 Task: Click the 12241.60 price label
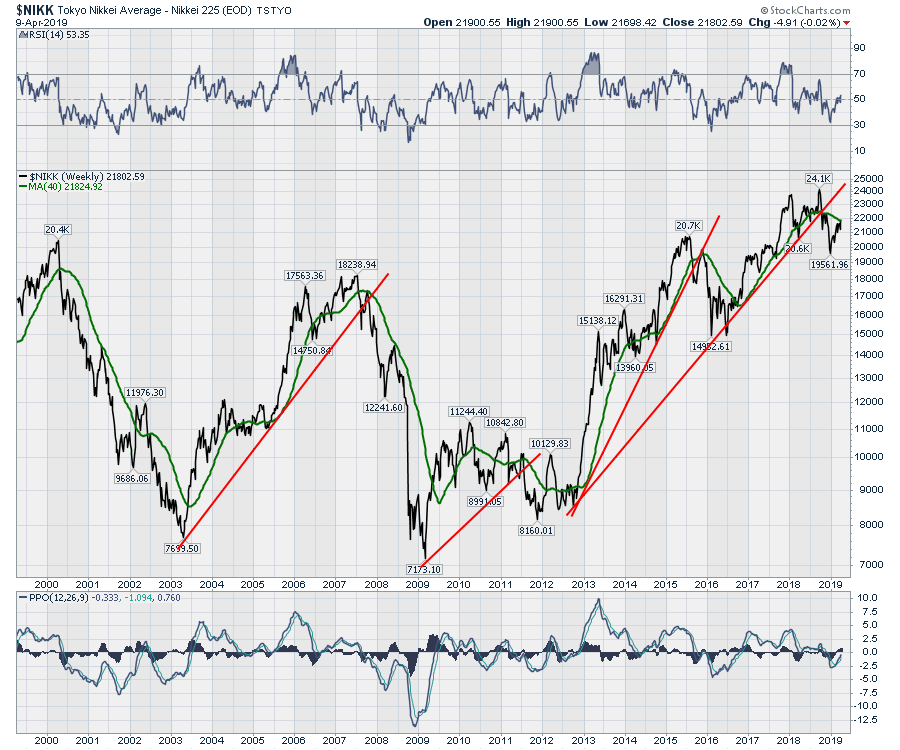(383, 408)
